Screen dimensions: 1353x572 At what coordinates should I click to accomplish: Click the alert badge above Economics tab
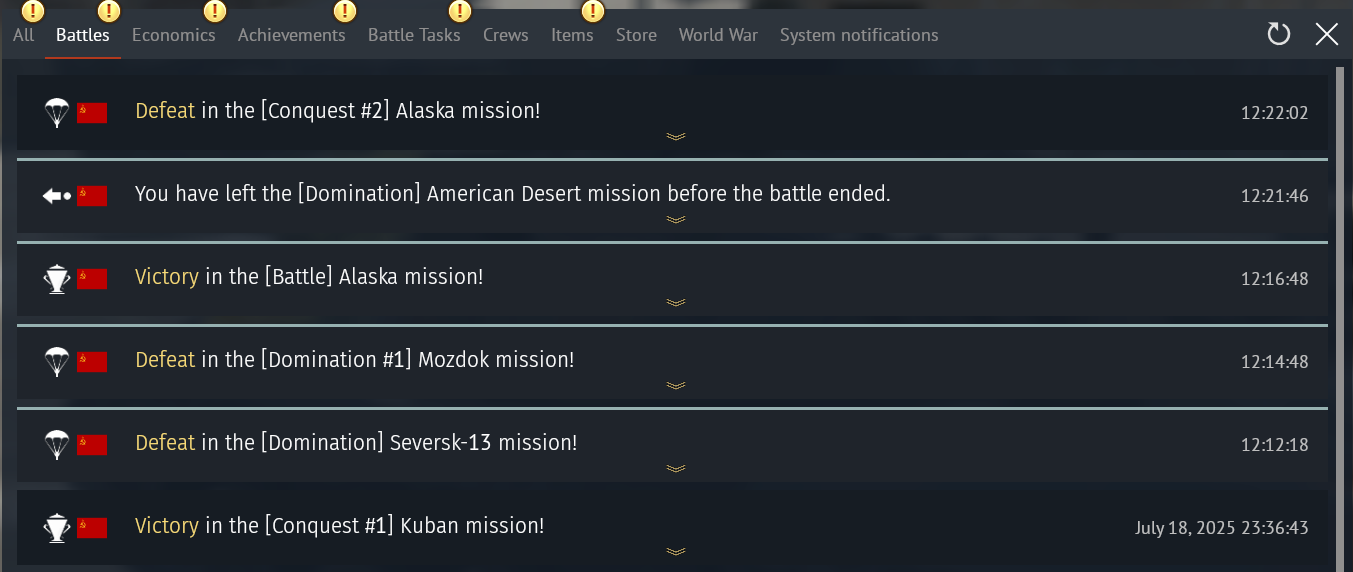[x=215, y=12]
